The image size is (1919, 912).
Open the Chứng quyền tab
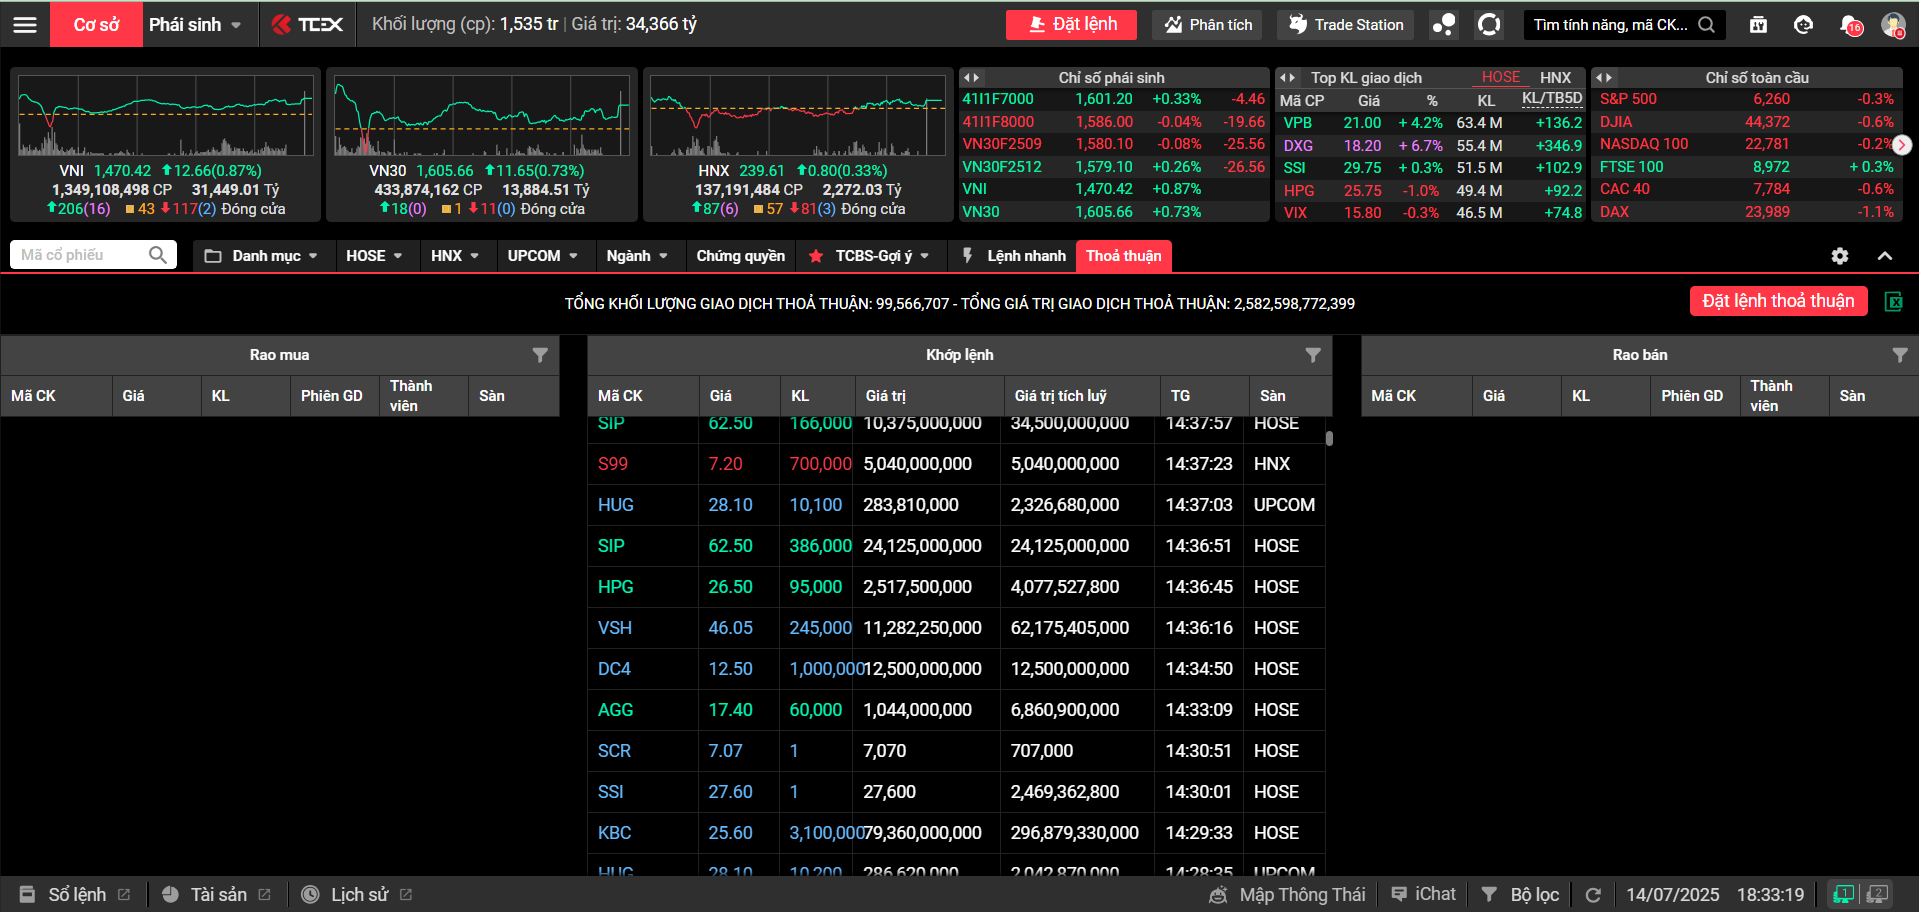(740, 256)
